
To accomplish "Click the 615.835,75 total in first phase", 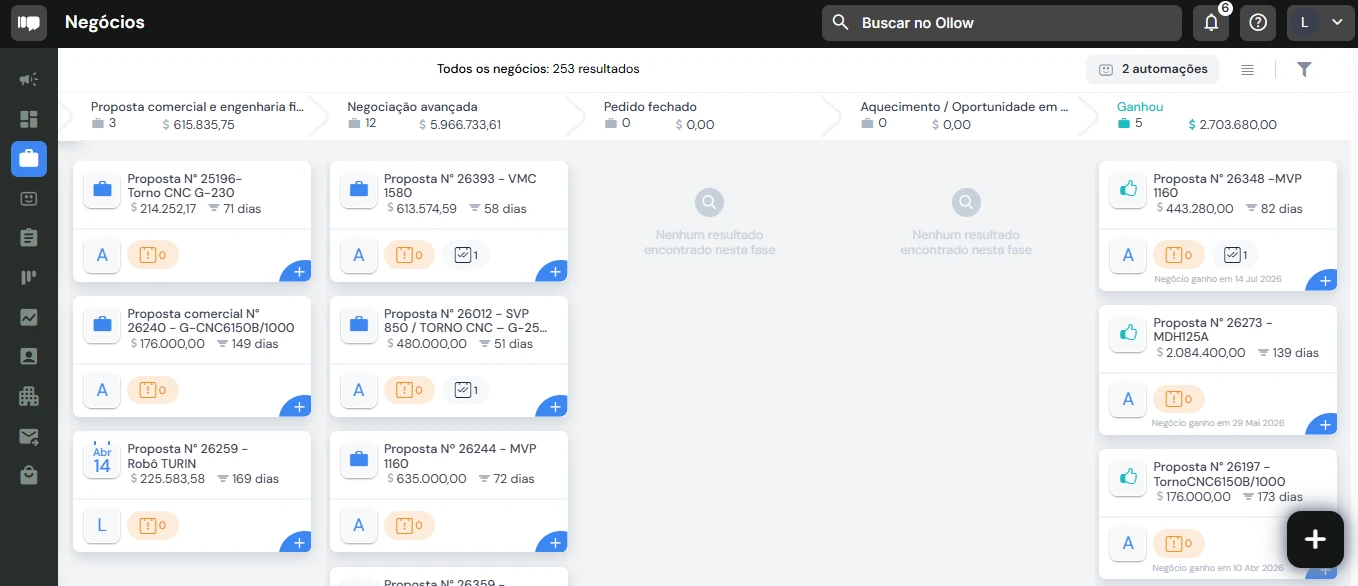I will click(x=204, y=125).
